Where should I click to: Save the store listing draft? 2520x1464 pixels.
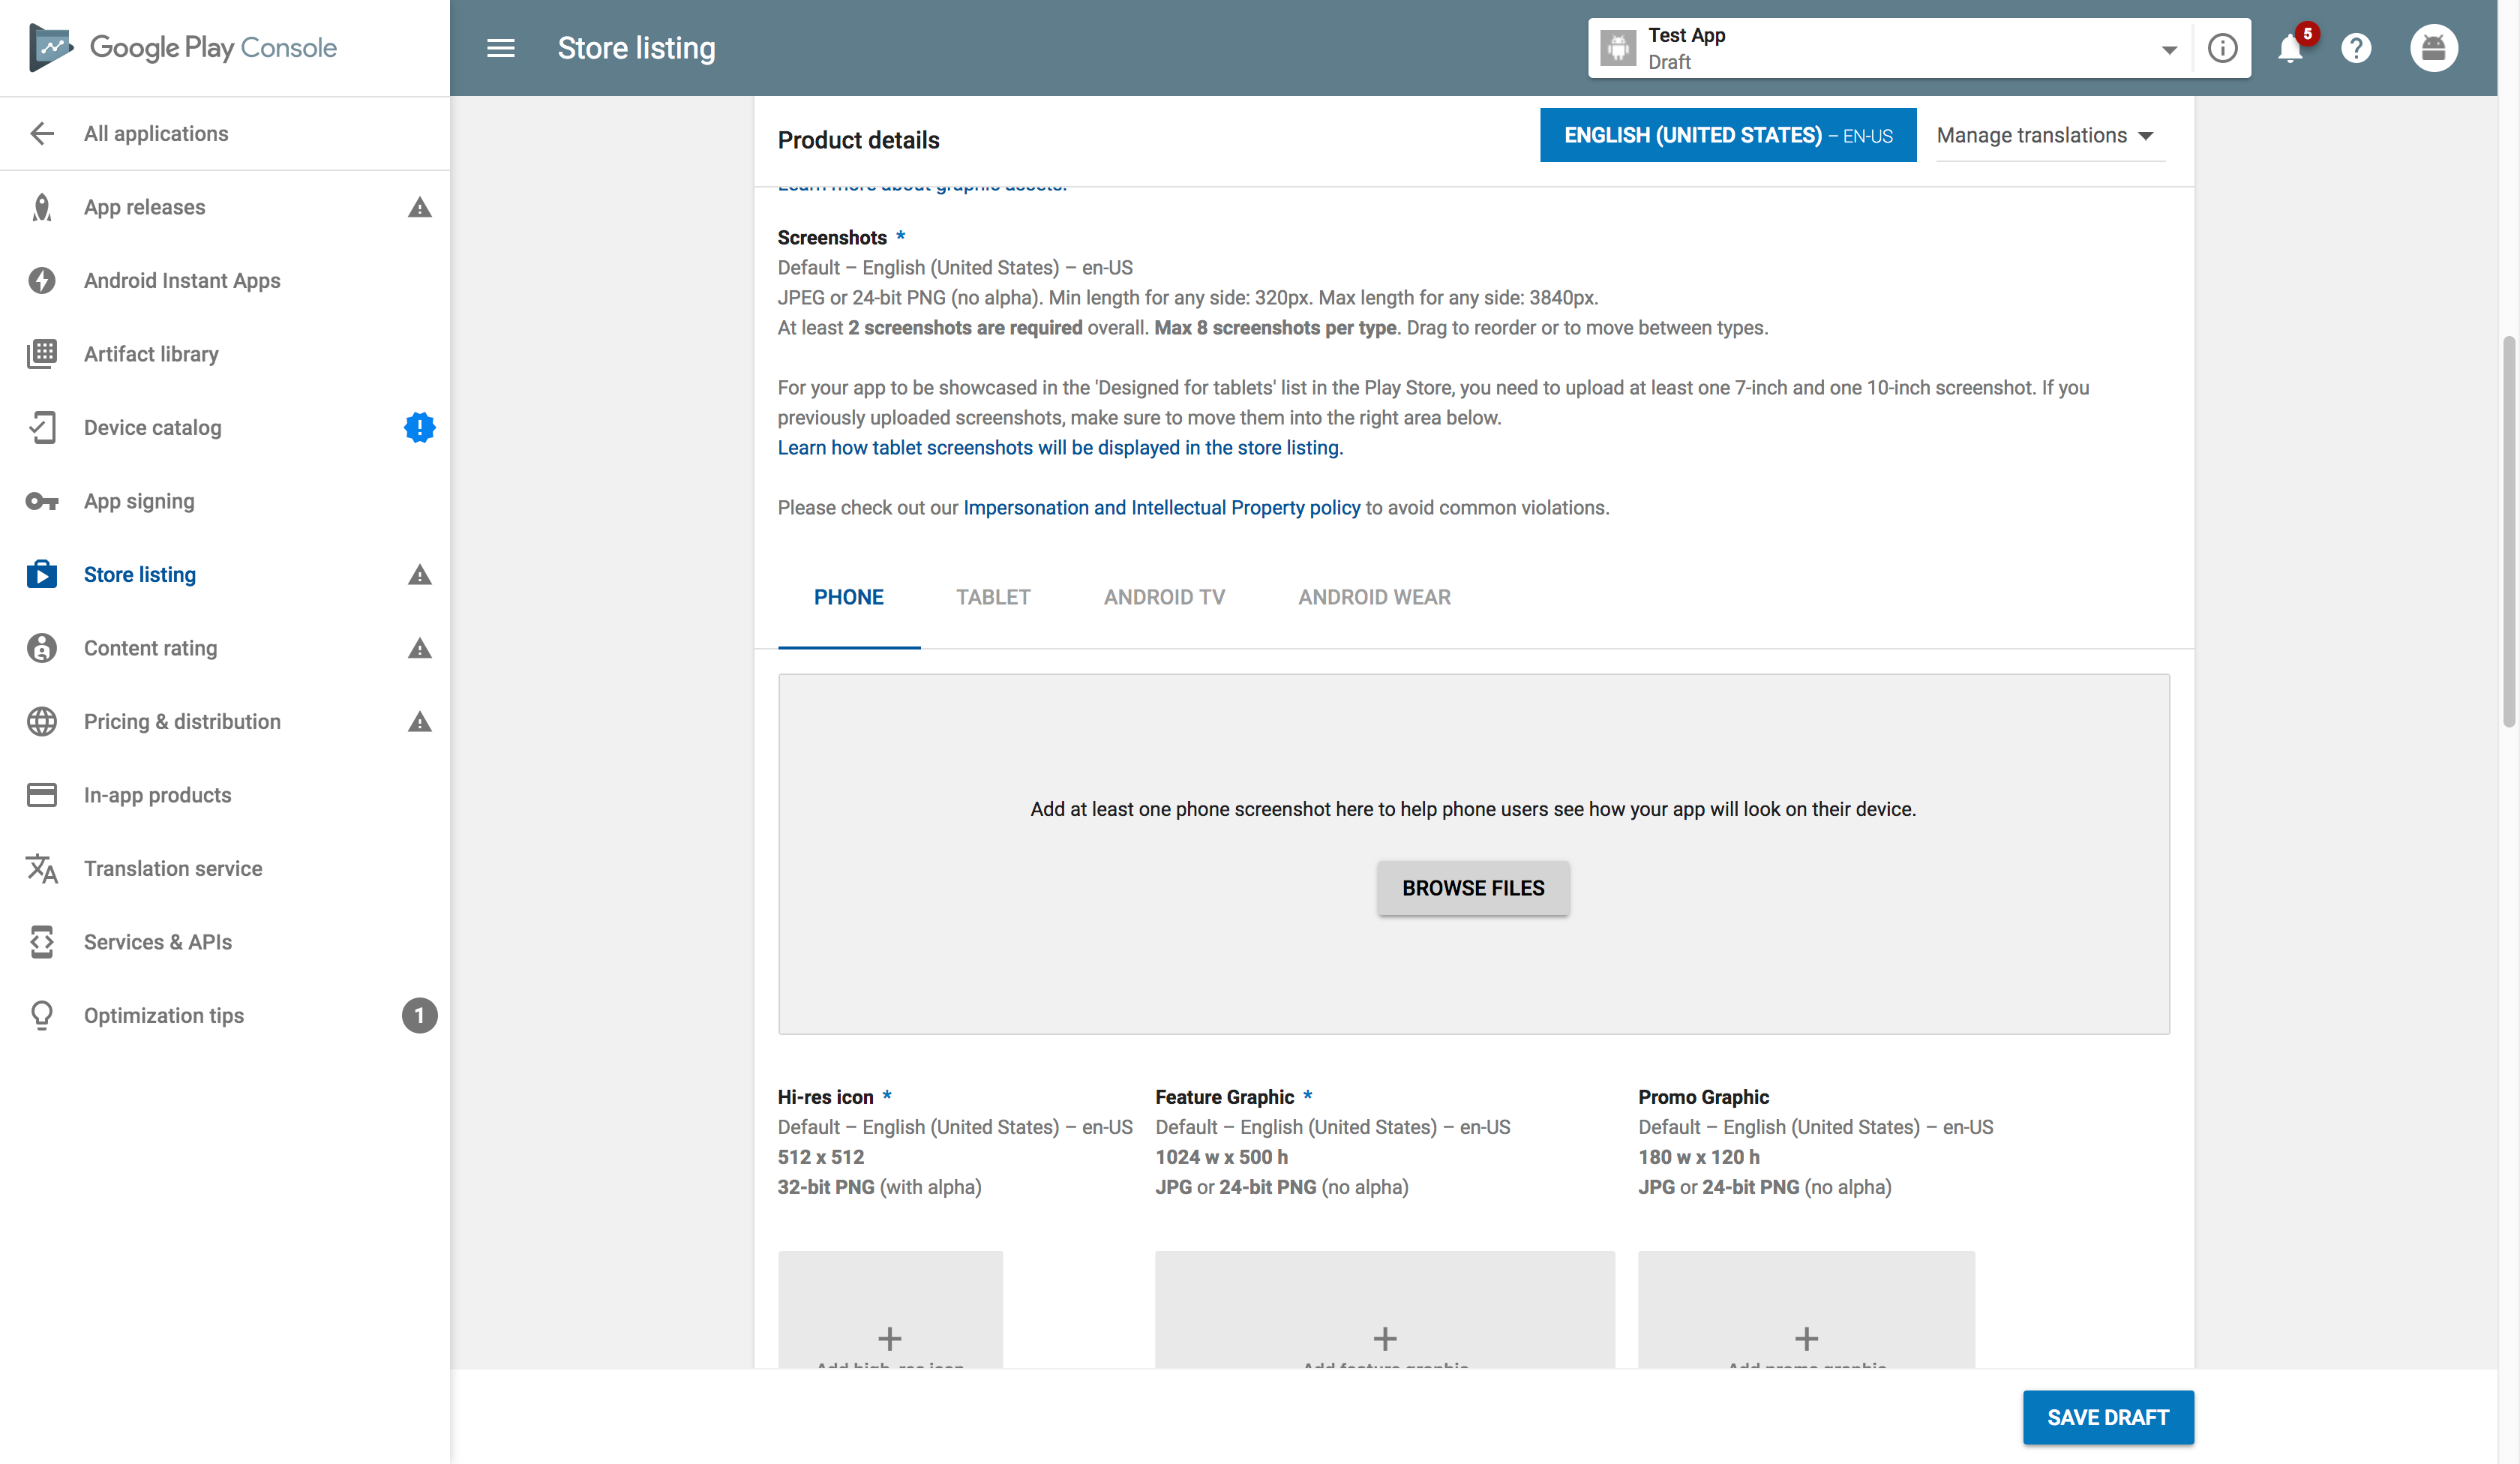(x=2107, y=1417)
